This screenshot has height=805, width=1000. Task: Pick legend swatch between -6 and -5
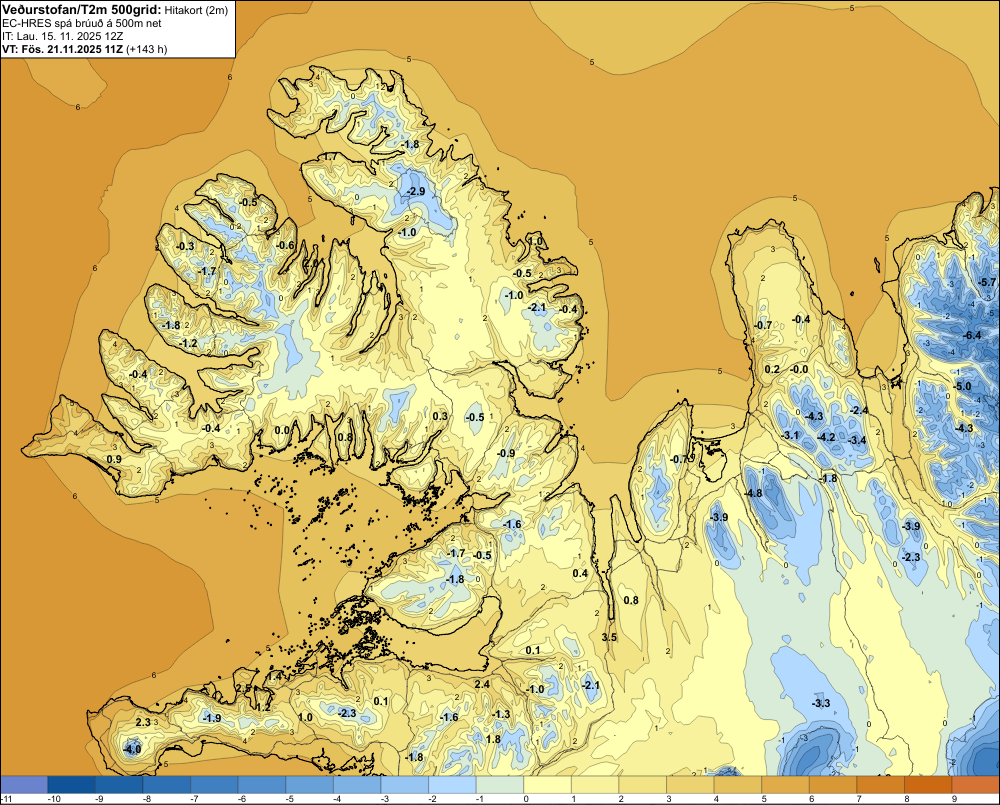(x=262, y=785)
